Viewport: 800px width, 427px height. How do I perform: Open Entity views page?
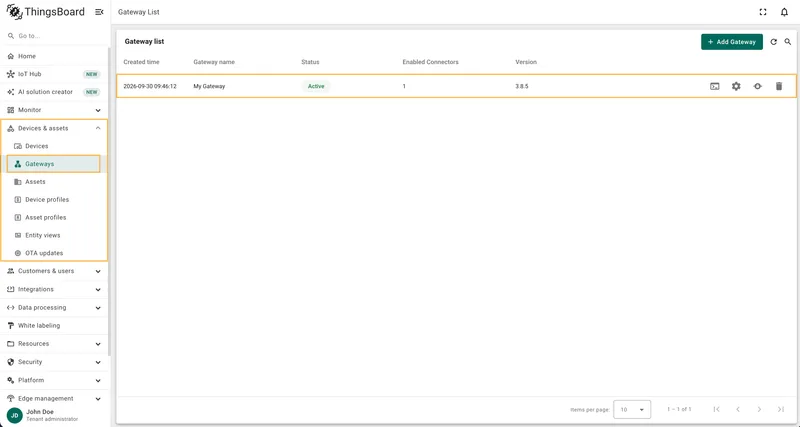coord(54,235)
